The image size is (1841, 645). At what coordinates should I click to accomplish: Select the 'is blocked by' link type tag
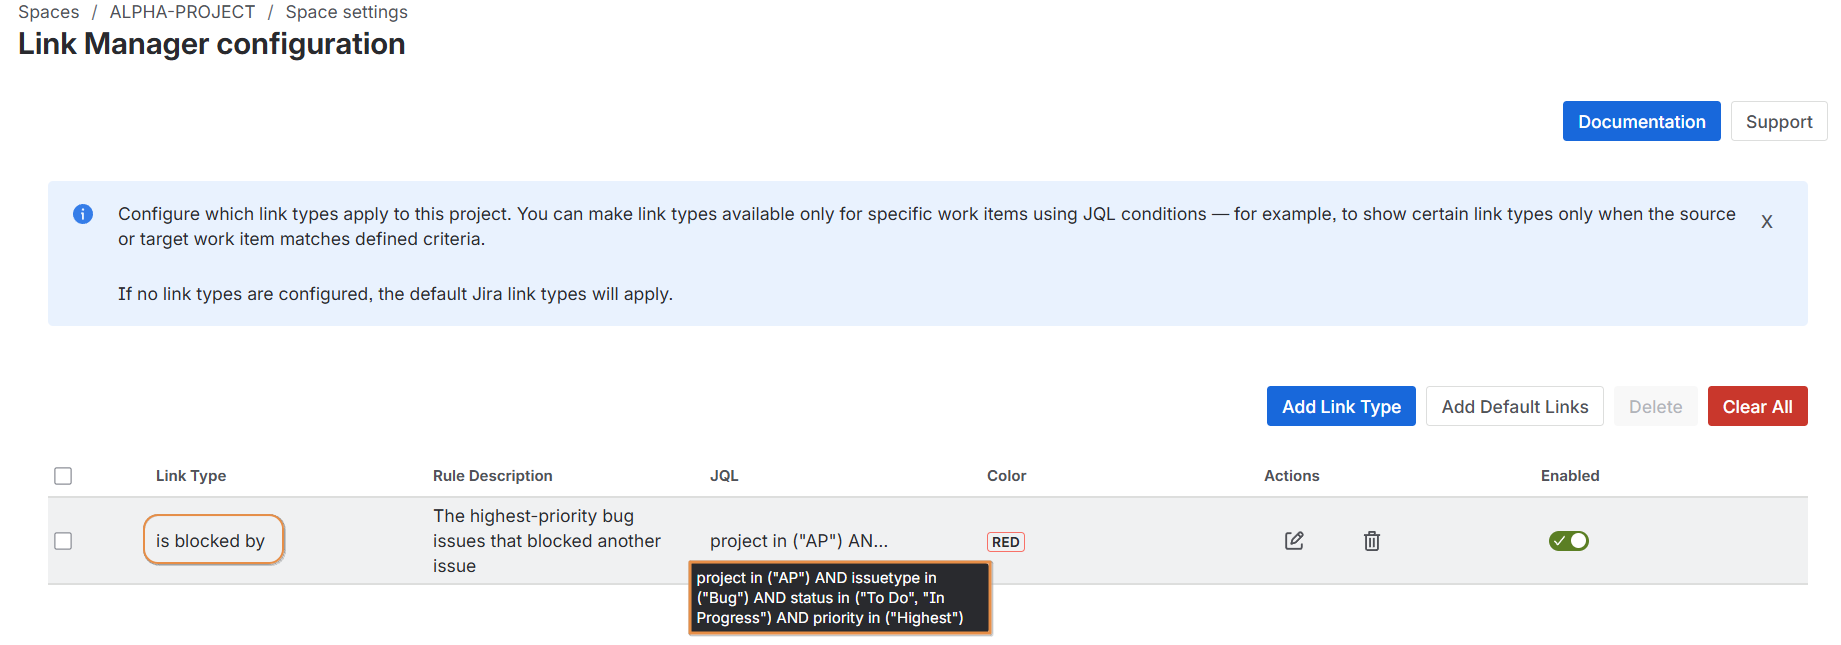[211, 541]
